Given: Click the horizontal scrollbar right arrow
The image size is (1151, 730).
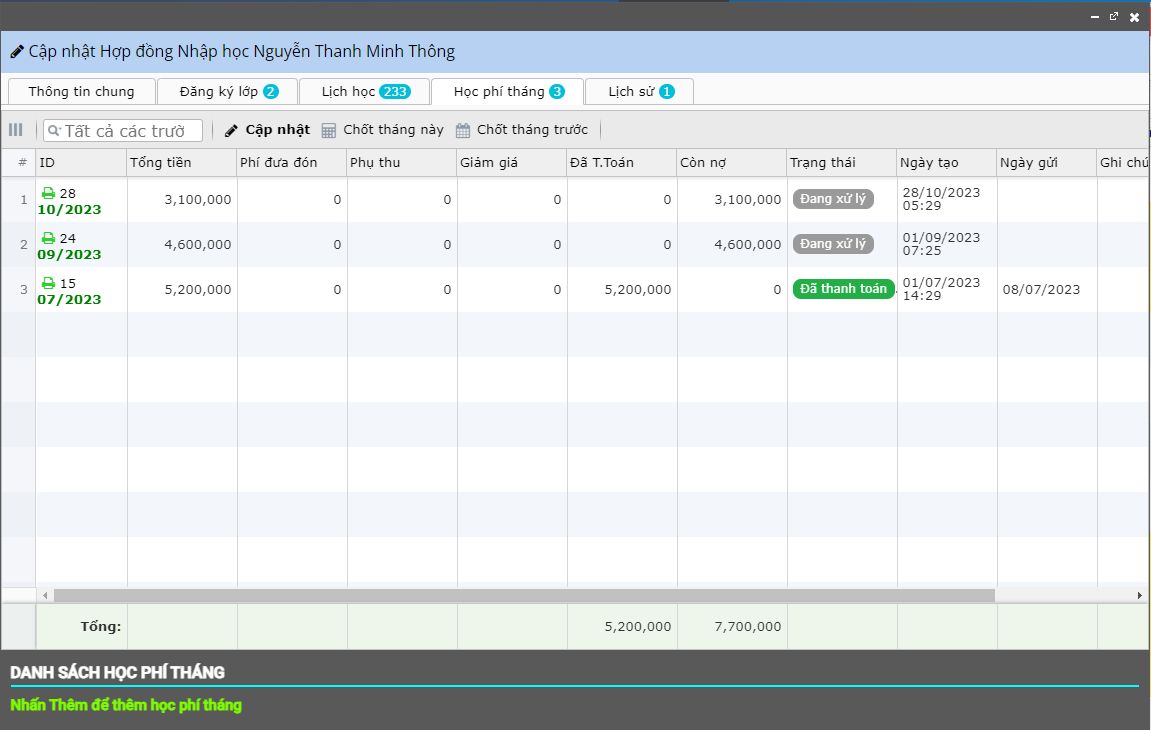Looking at the screenshot, I should point(1139,595).
